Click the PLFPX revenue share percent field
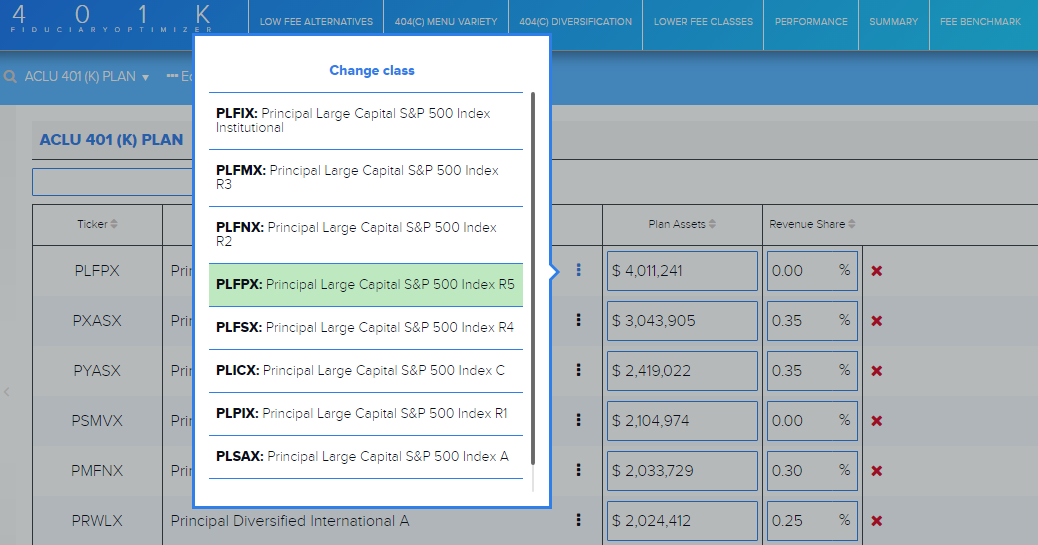The height and width of the screenshot is (545, 1038). [x=800, y=271]
